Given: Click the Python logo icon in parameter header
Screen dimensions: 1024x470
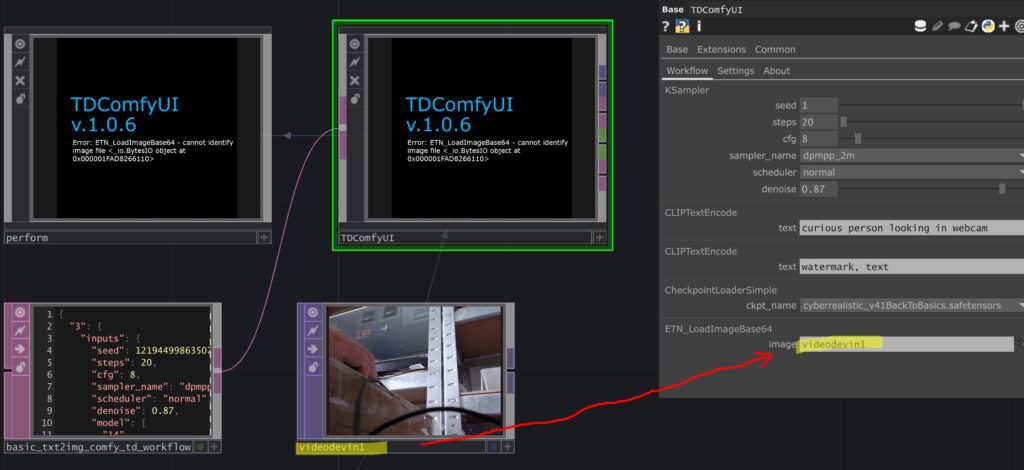Looking at the screenshot, I should [x=988, y=26].
